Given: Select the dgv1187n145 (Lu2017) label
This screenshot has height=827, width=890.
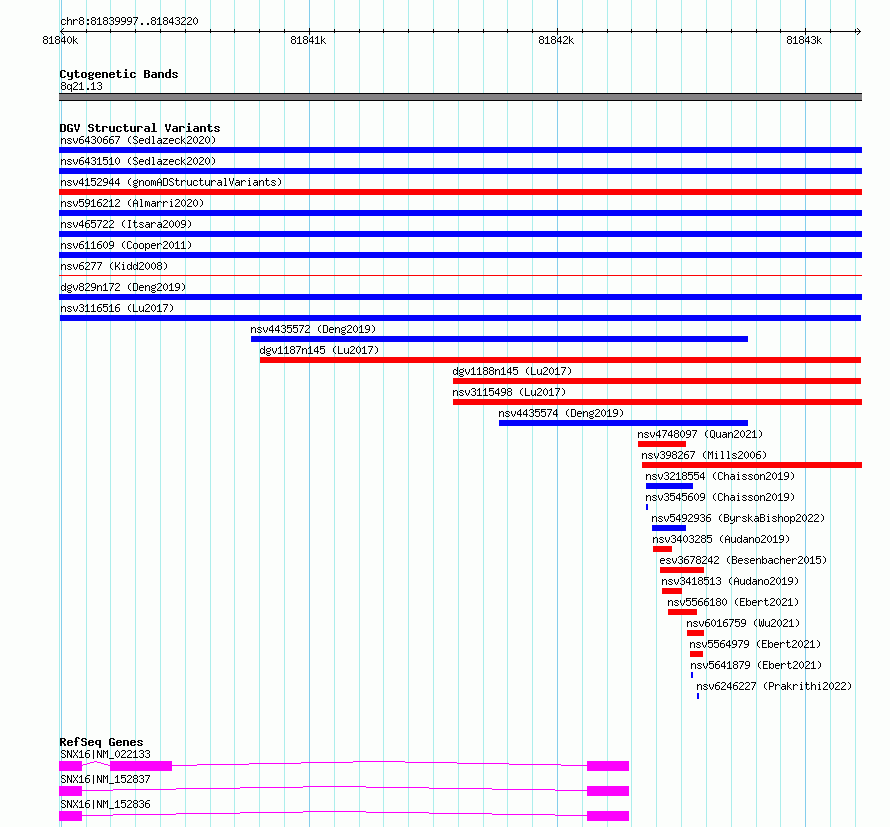Looking at the screenshot, I should 319,350.
